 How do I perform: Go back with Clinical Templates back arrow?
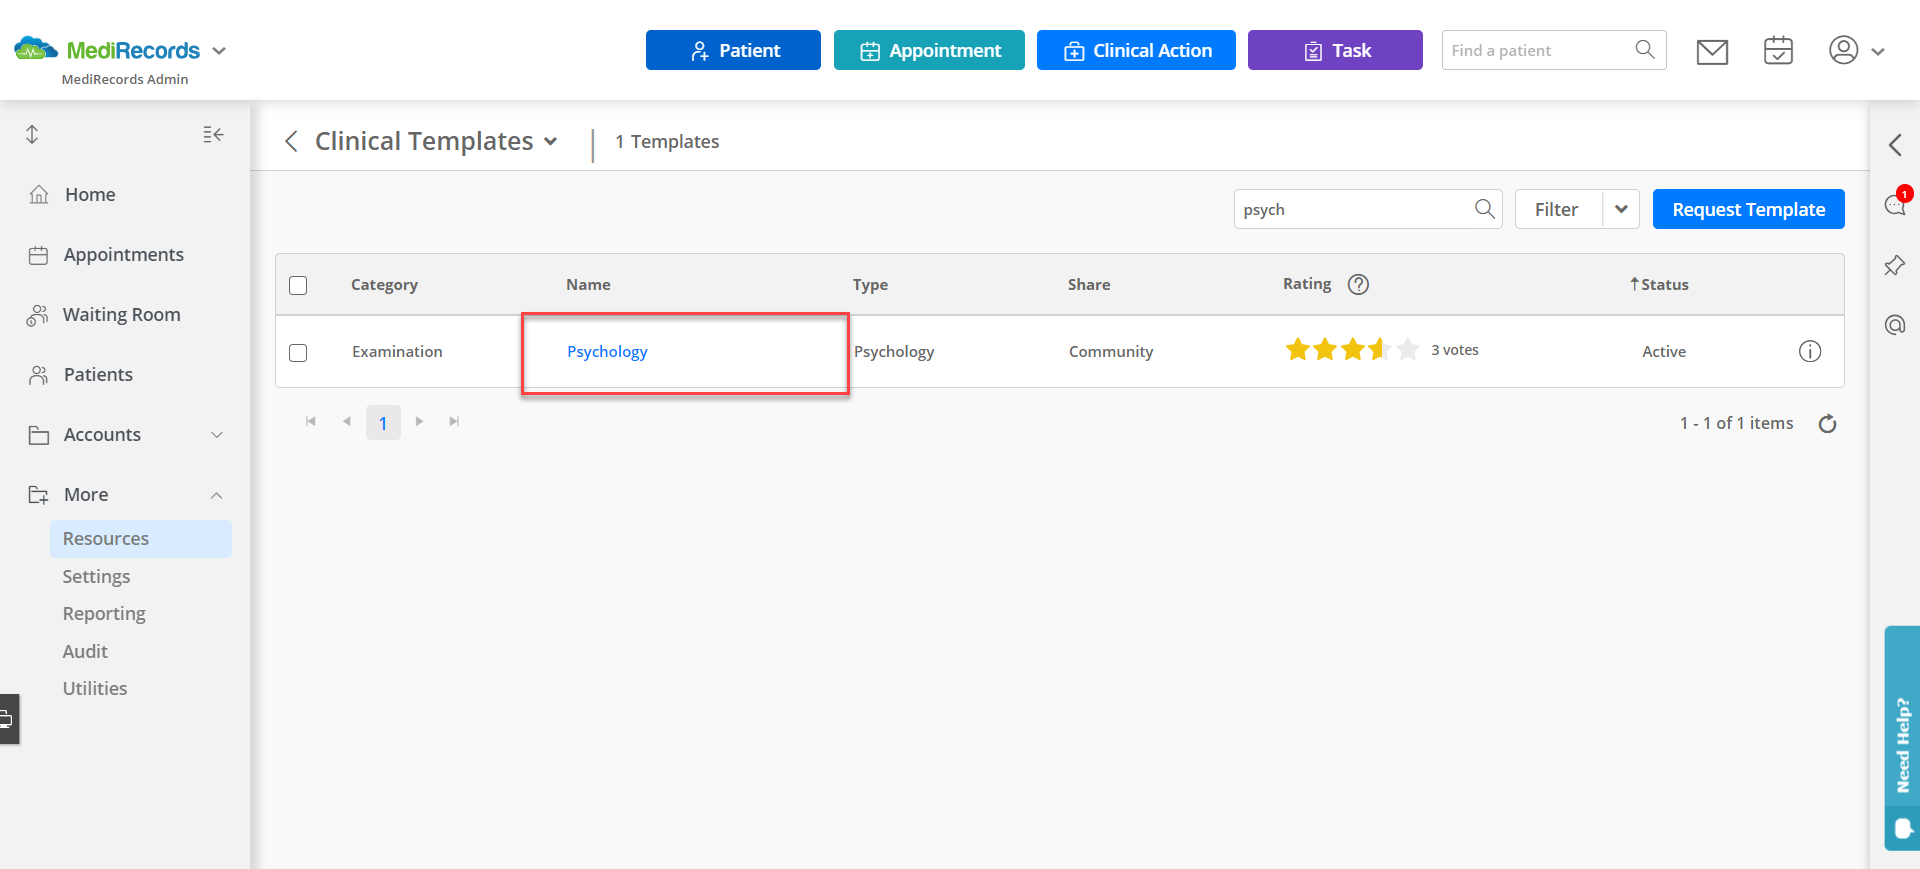291,141
